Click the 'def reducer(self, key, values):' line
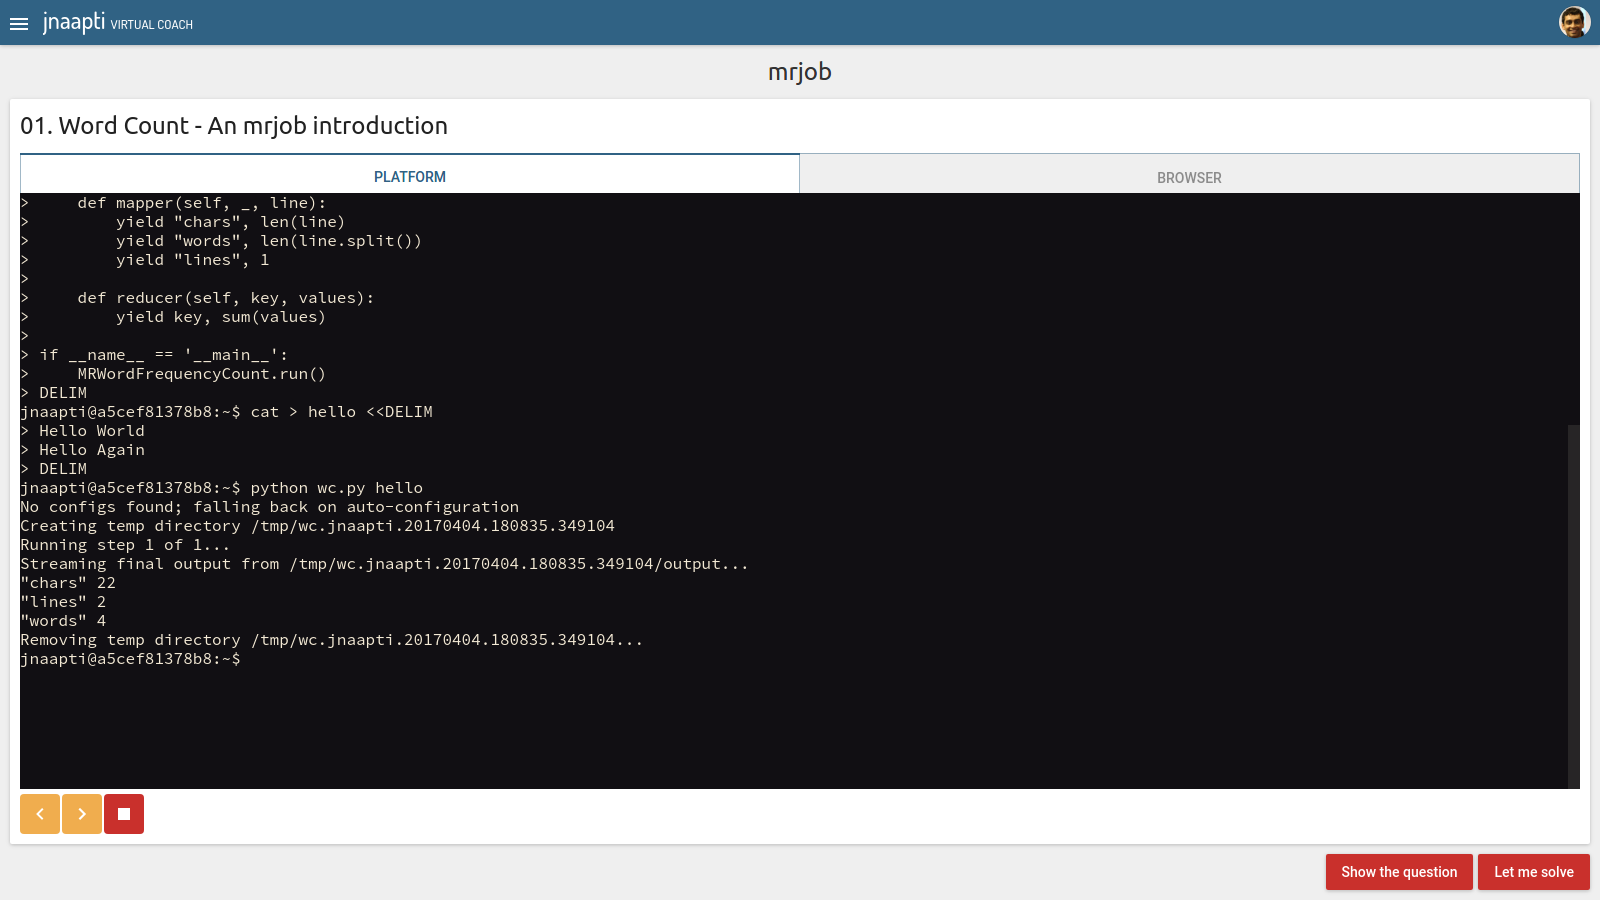1600x900 pixels. (x=226, y=298)
